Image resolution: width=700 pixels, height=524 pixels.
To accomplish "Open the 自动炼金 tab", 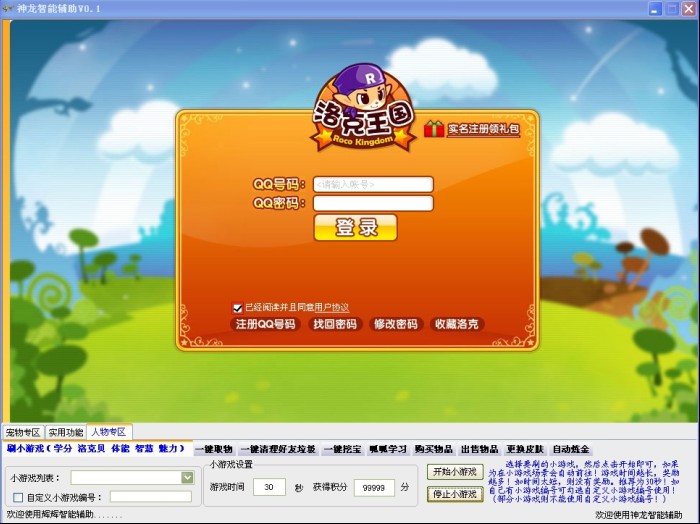I will (x=571, y=449).
